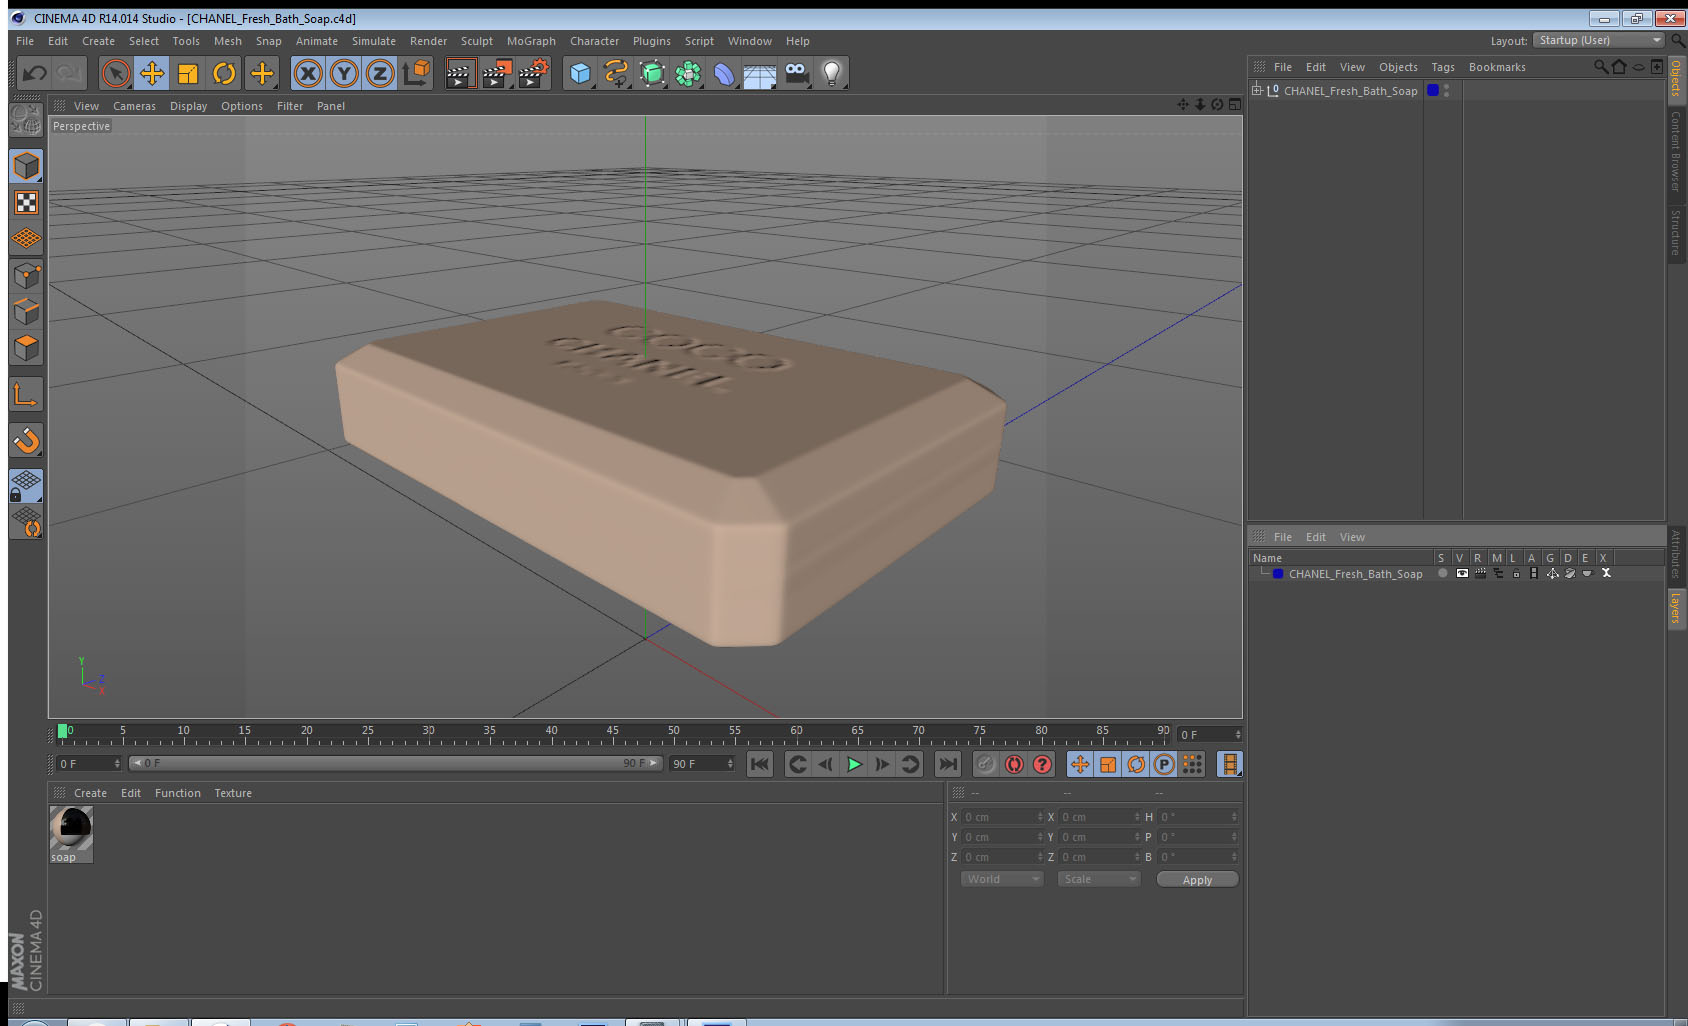Expand CHANEL_Fresh_Bath_Soap object tree
The image size is (1688, 1026).
pyautogui.click(x=1257, y=90)
